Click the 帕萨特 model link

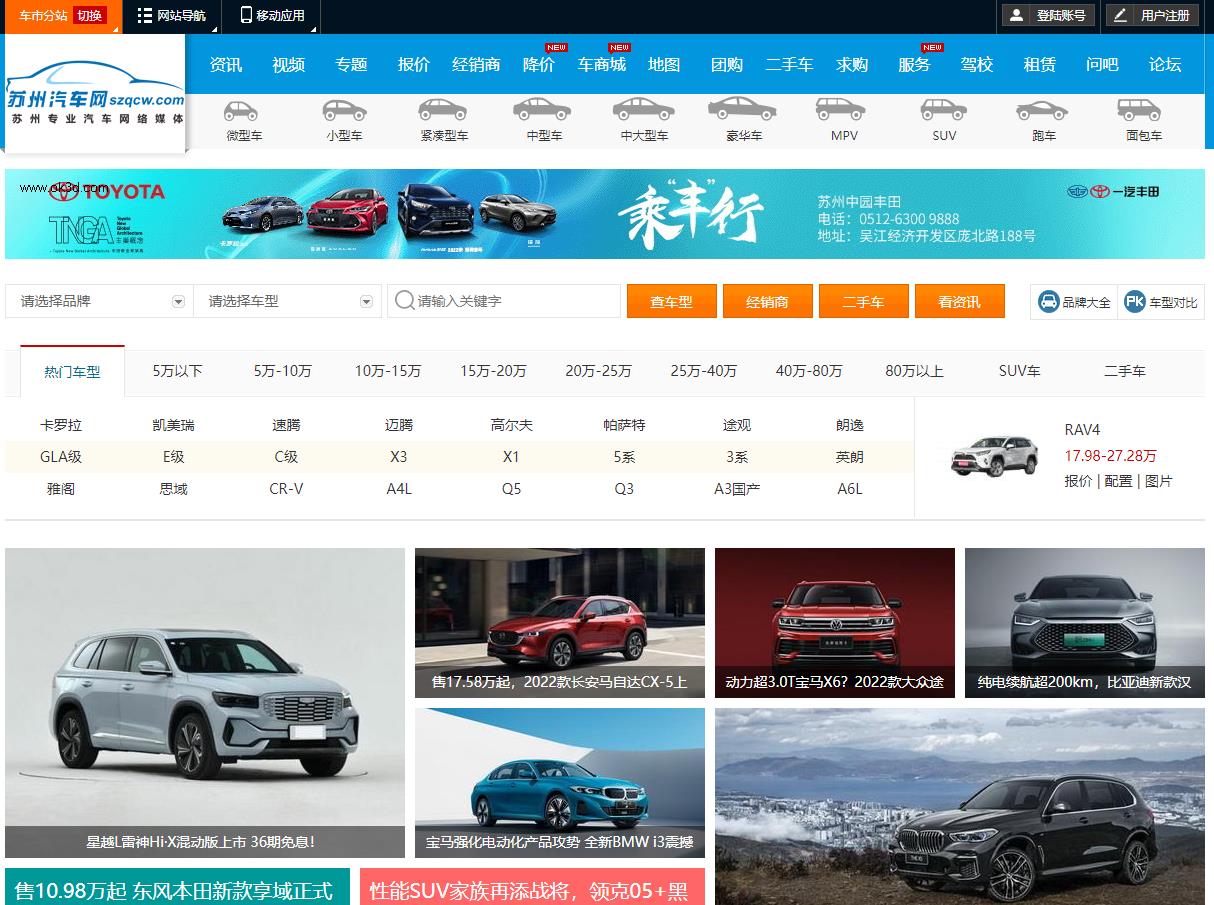coord(625,425)
